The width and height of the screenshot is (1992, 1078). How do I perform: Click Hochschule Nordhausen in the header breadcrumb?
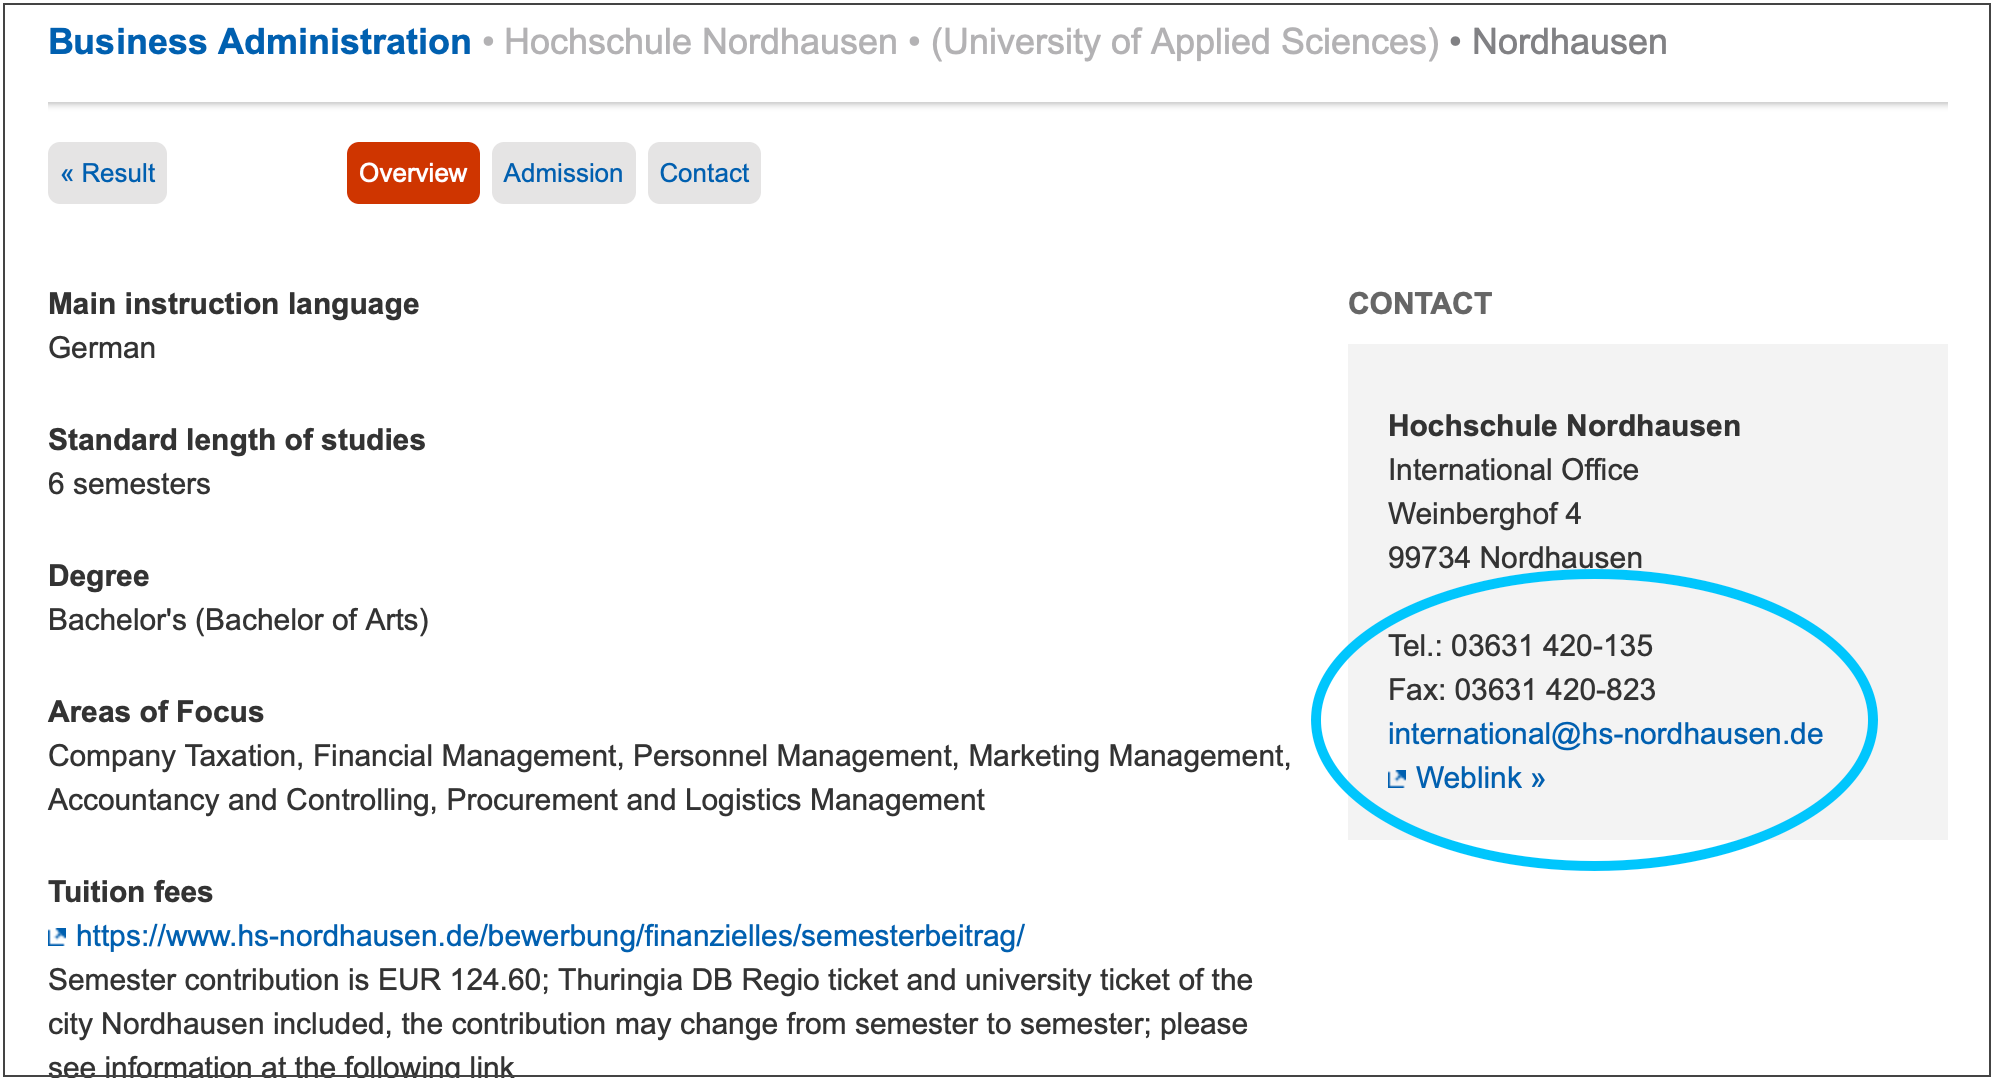click(x=700, y=42)
